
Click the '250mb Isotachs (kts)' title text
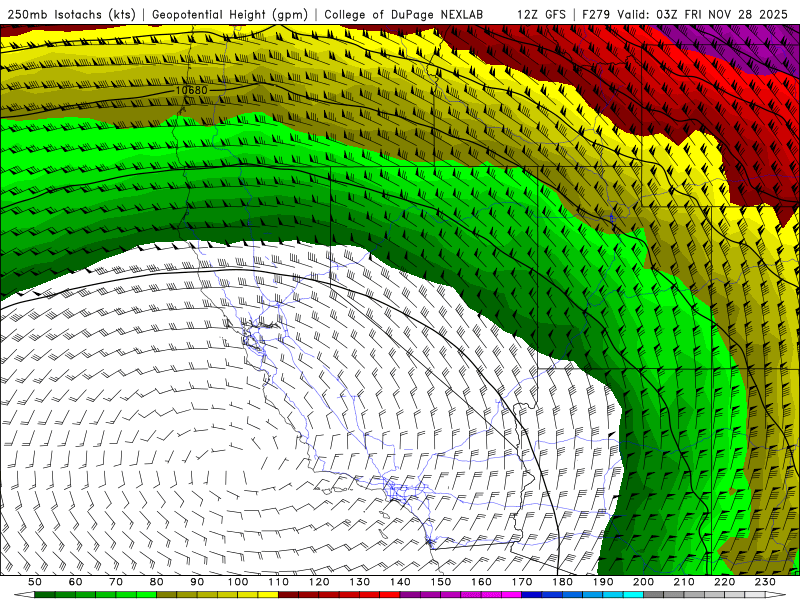(72, 14)
